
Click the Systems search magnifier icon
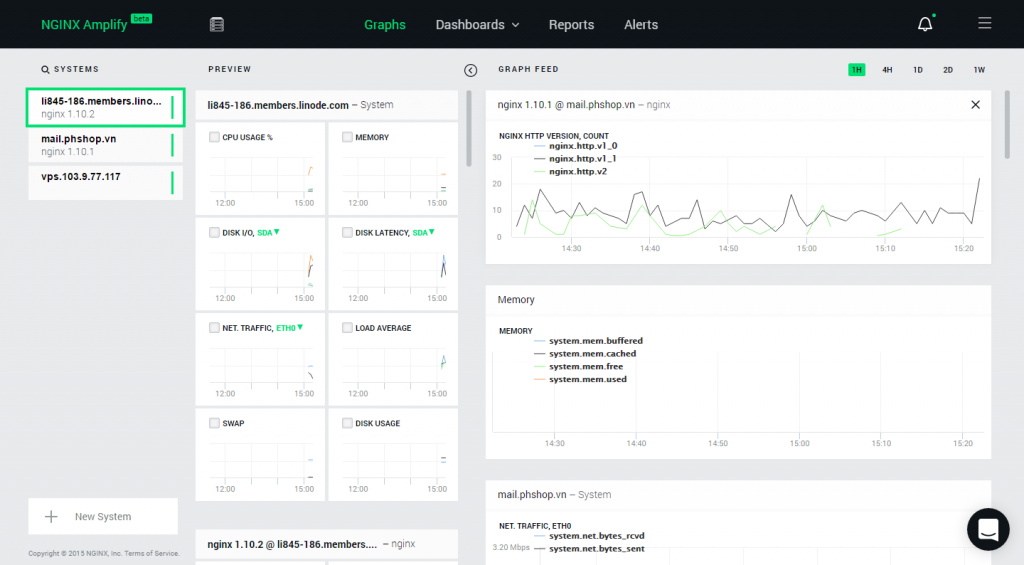click(45, 69)
